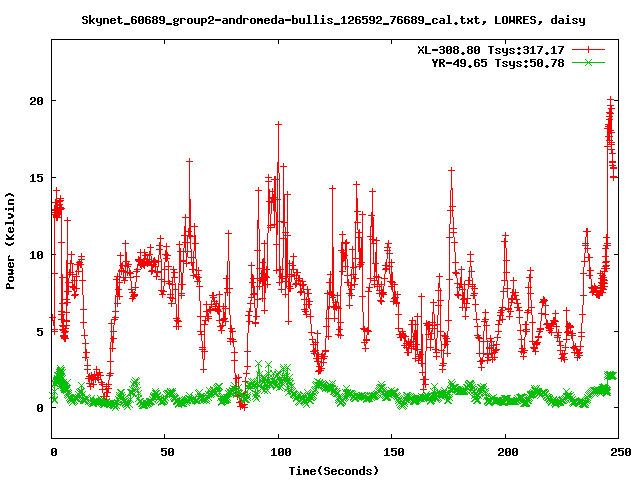Click the Power (Kelvin) axis label
This screenshot has height=480, width=640.
(10, 241)
